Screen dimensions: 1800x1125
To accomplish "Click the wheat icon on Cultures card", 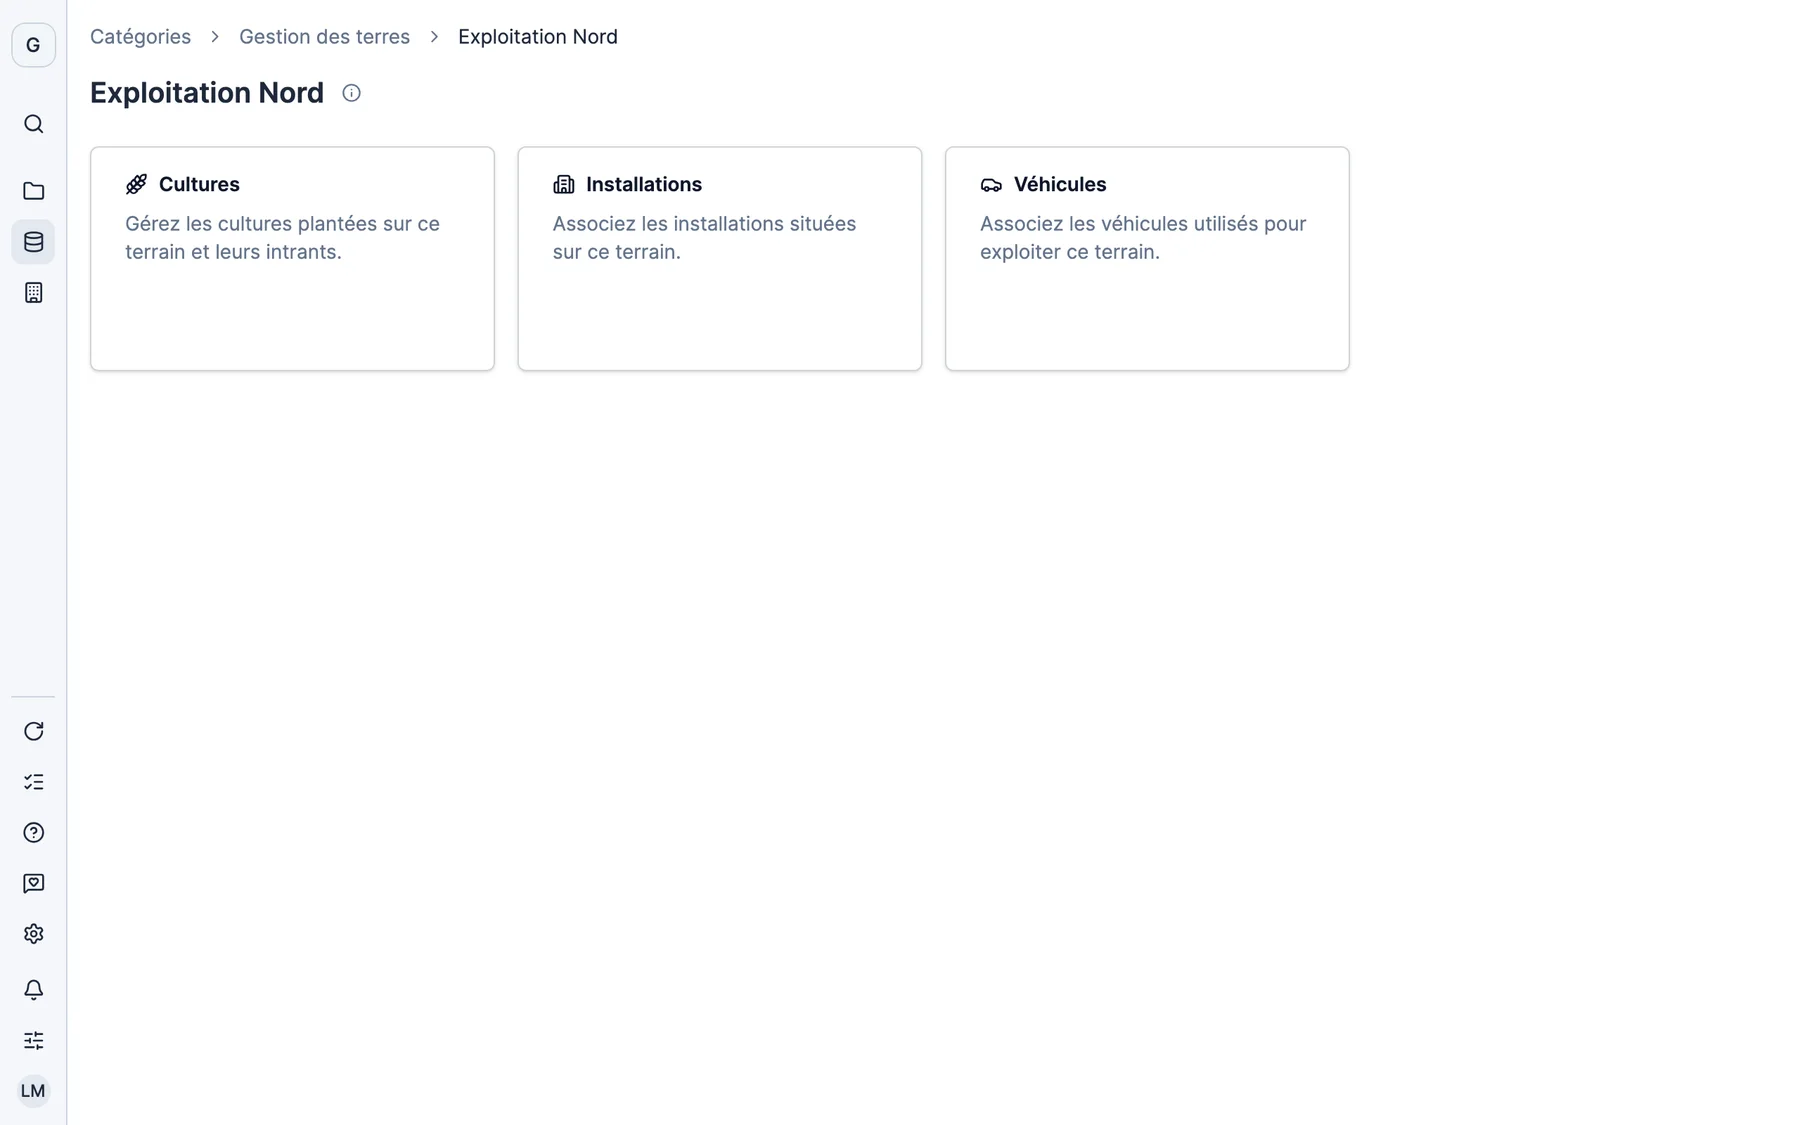I will [x=136, y=184].
